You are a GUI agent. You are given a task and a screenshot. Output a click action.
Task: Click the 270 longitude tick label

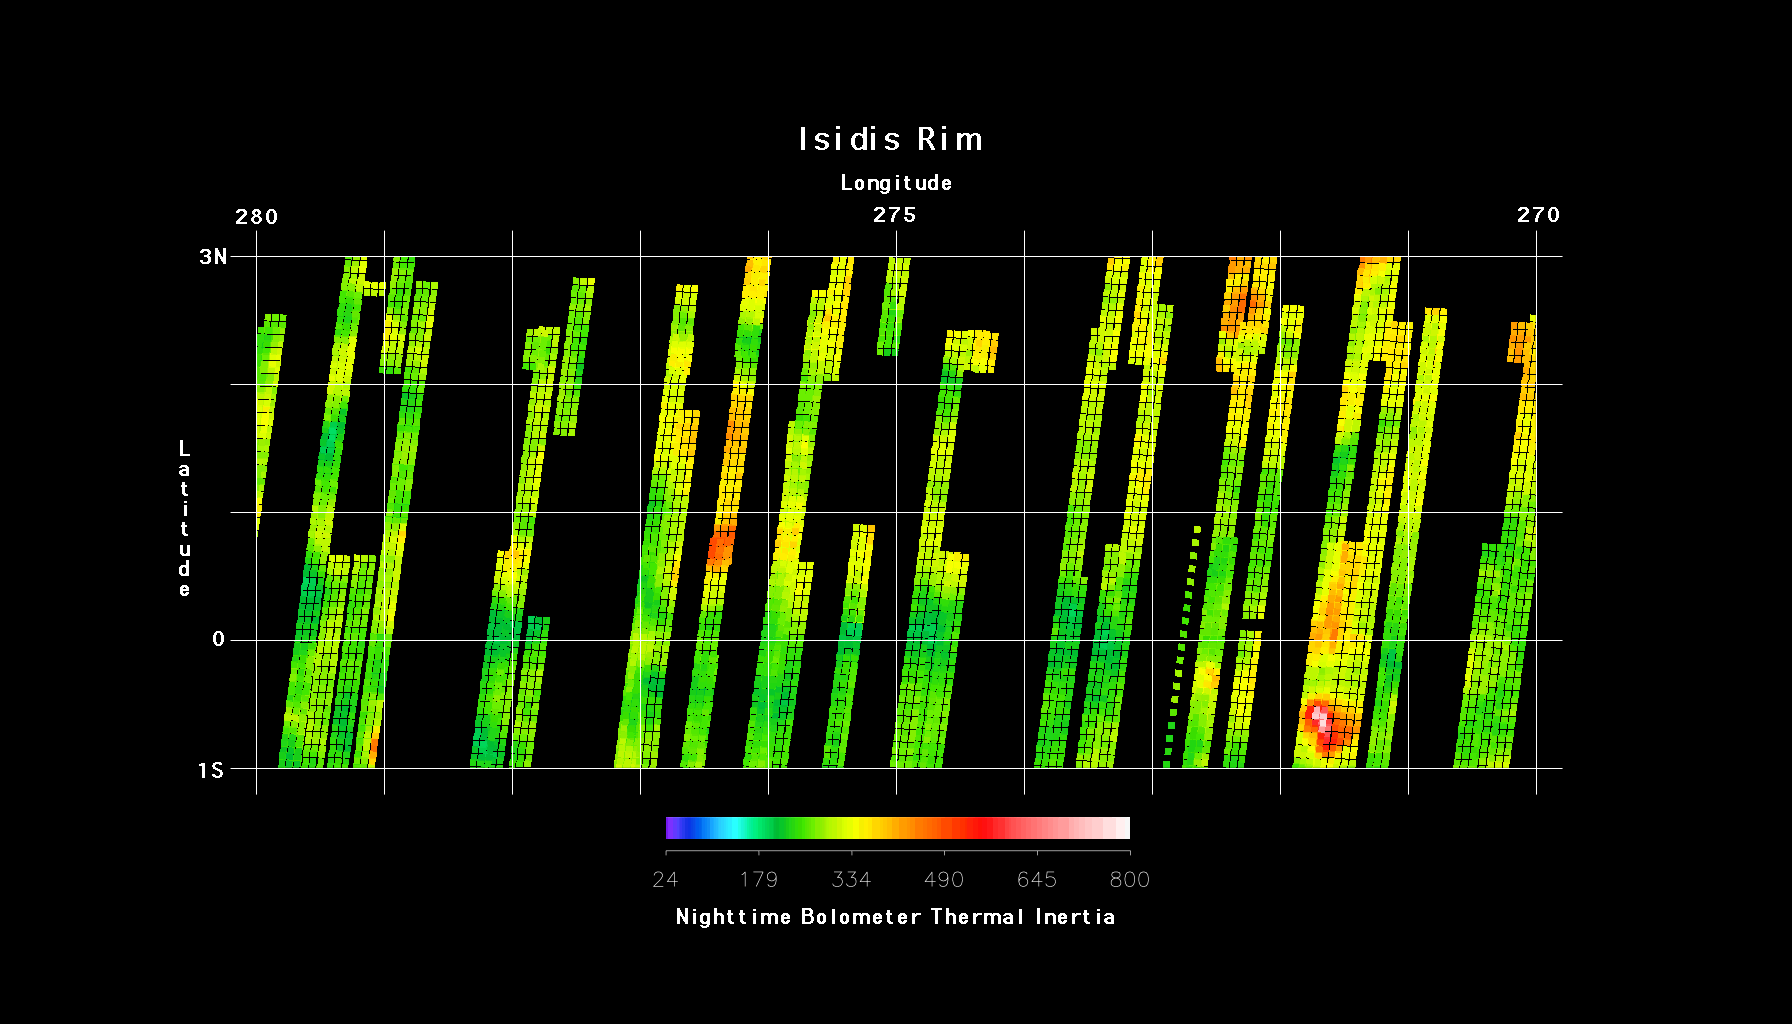click(1538, 215)
